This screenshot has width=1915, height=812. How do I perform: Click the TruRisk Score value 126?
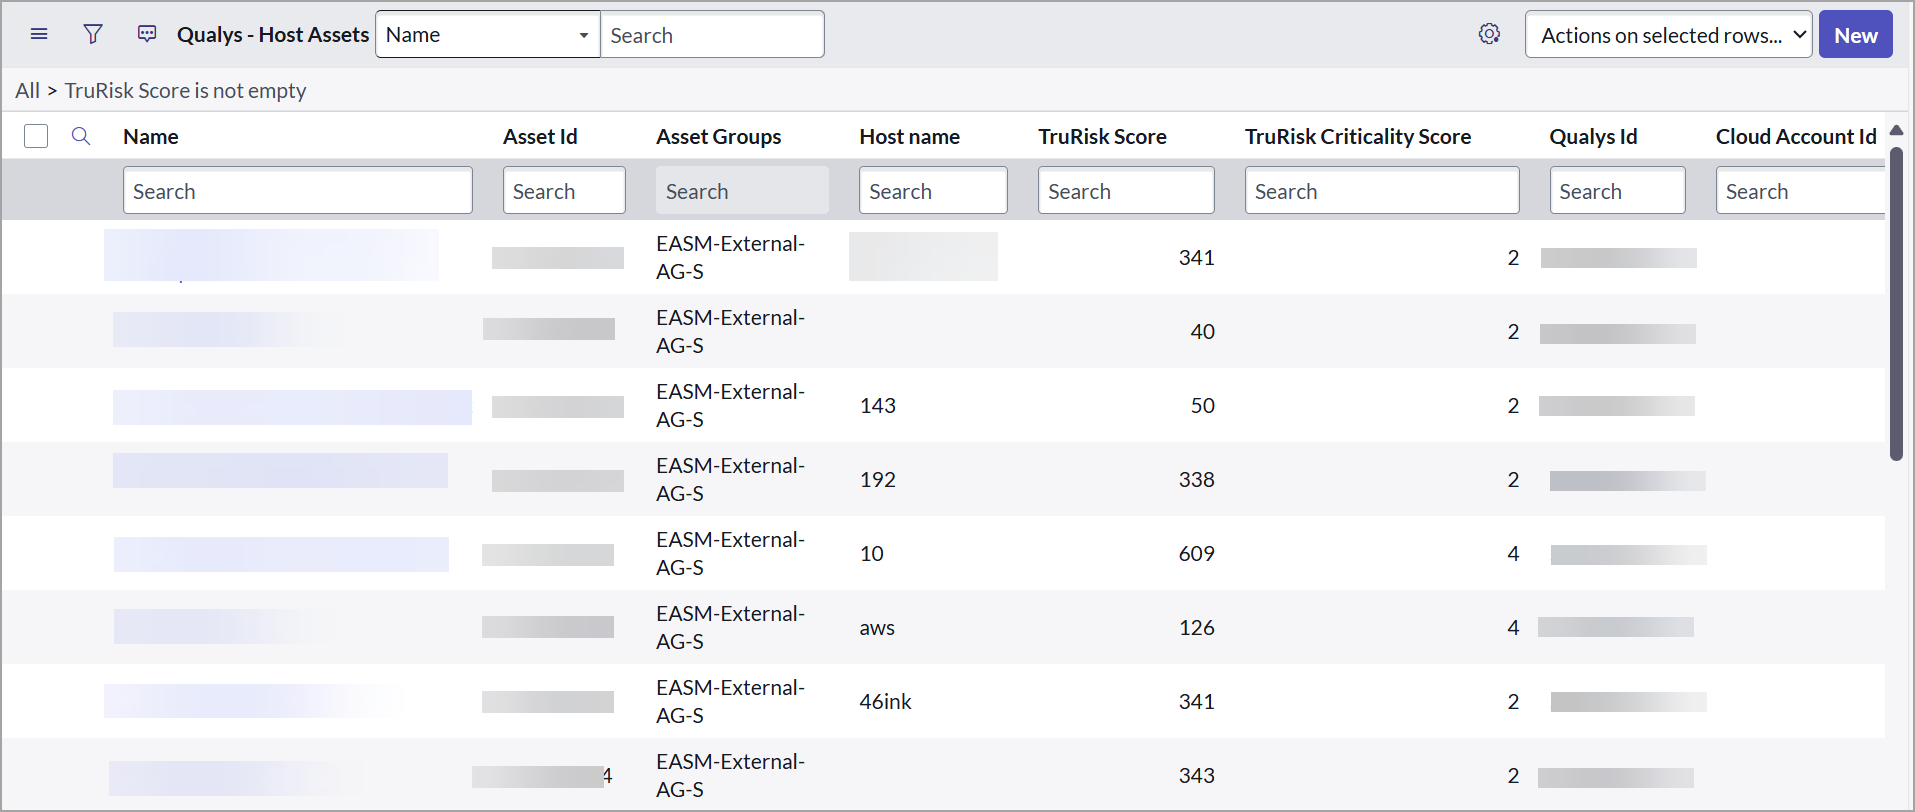(1196, 628)
